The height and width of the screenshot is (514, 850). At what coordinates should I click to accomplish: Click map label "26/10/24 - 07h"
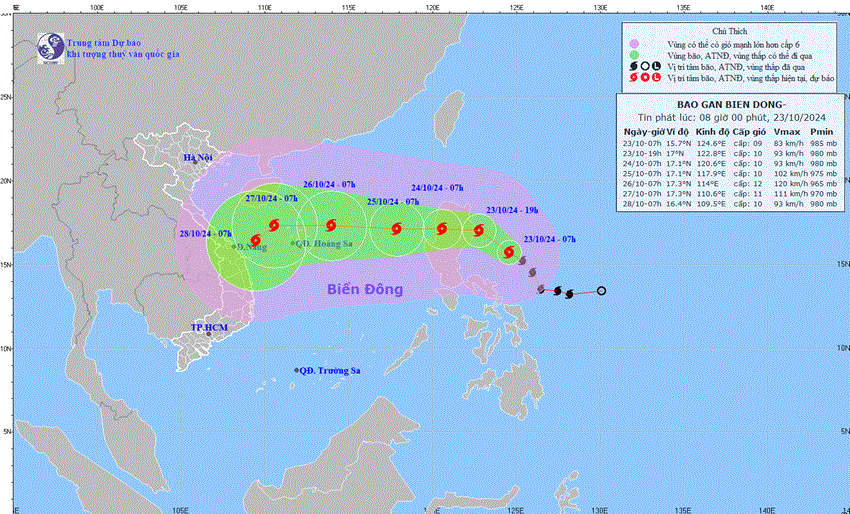coord(330,185)
